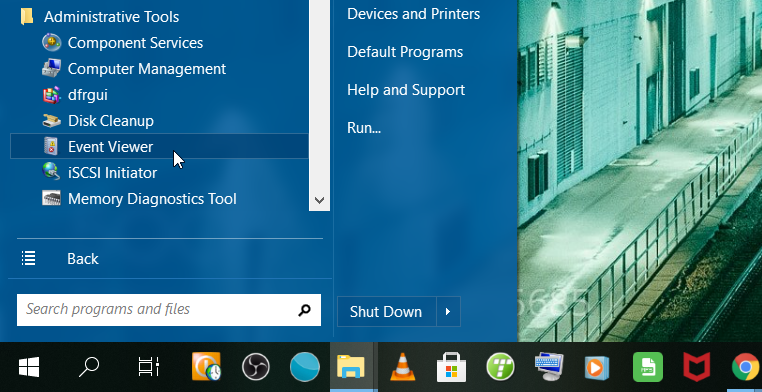Select the Event Viewer text label
Image resolution: width=762 pixels, height=392 pixels.
pos(110,147)
